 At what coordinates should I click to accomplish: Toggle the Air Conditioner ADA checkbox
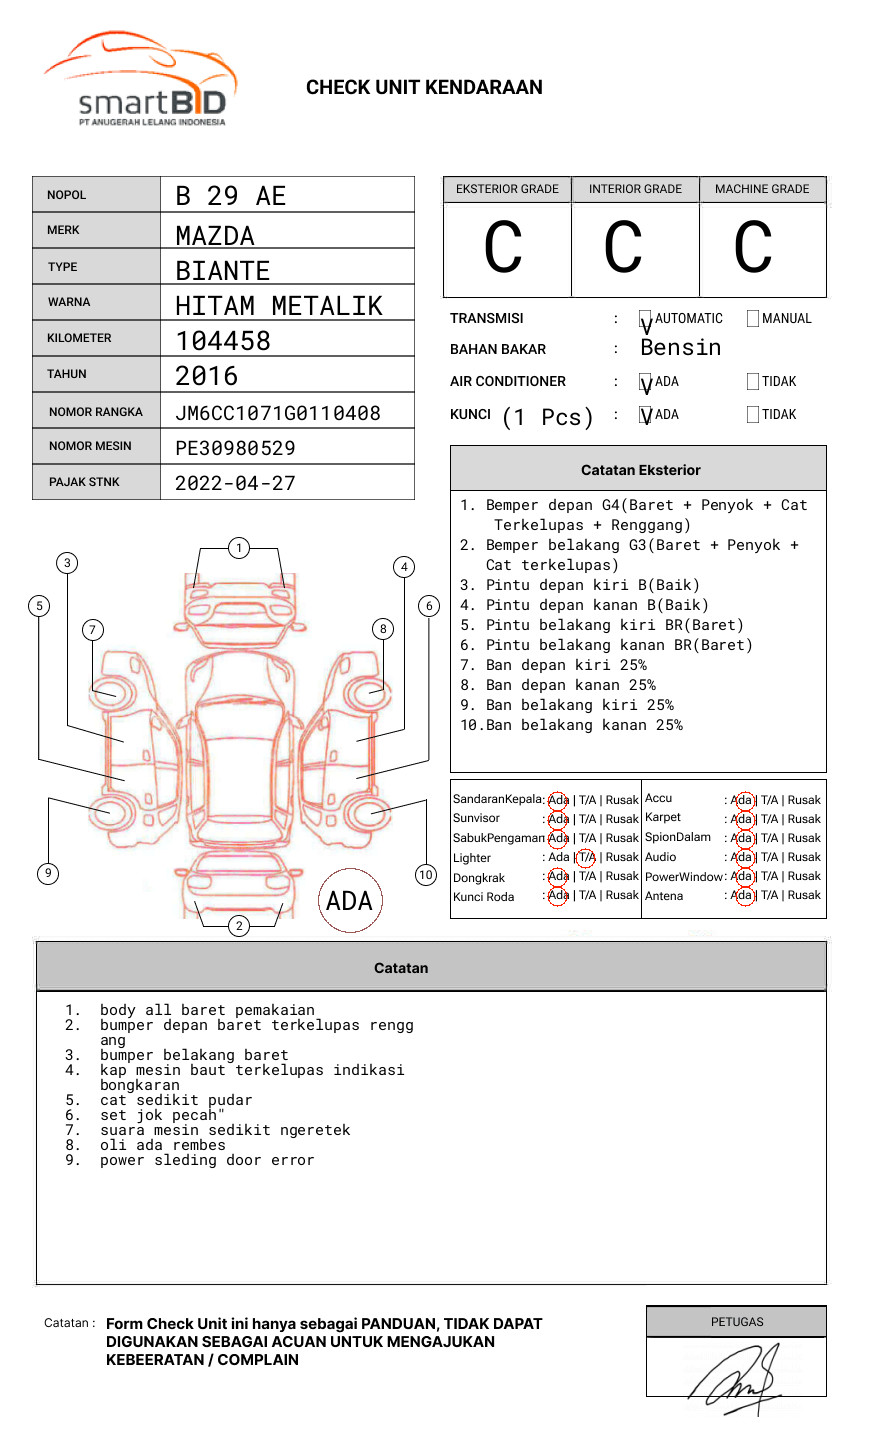click(x=645, y=382)
